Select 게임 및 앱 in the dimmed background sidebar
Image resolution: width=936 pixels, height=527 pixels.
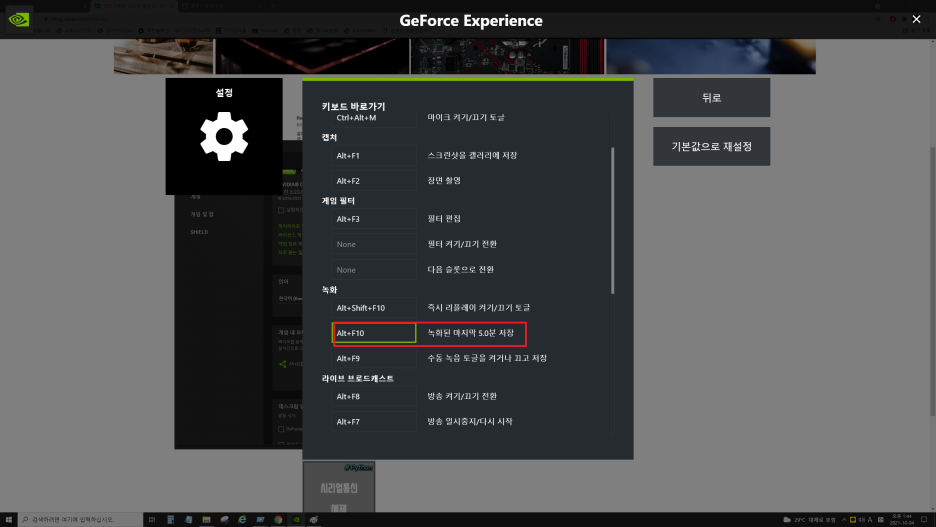pyautogui.click(x=202, y=214)
